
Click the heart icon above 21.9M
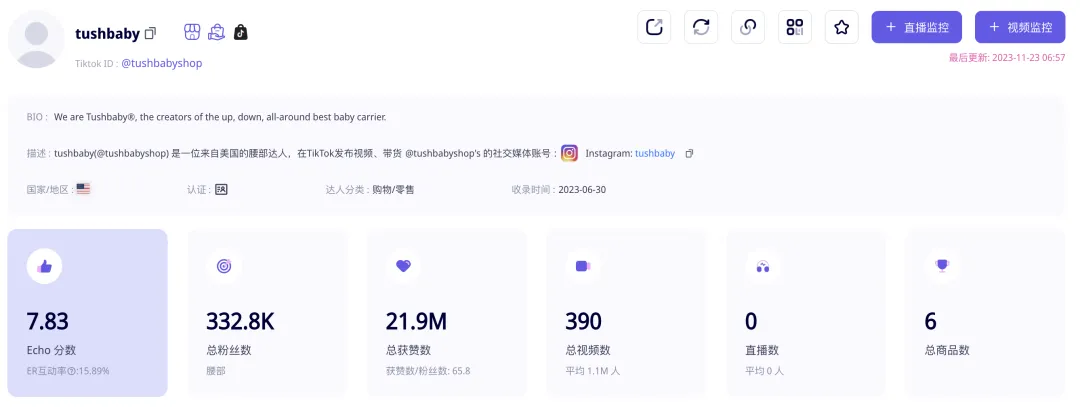[404, 266]
